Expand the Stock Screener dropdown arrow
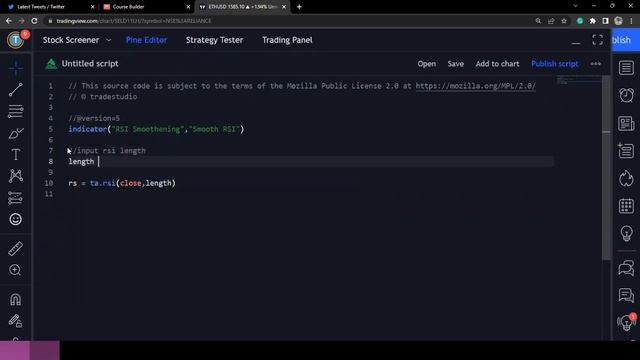The height and width of the screenshot is (360, 640). (x=109, y=40)
